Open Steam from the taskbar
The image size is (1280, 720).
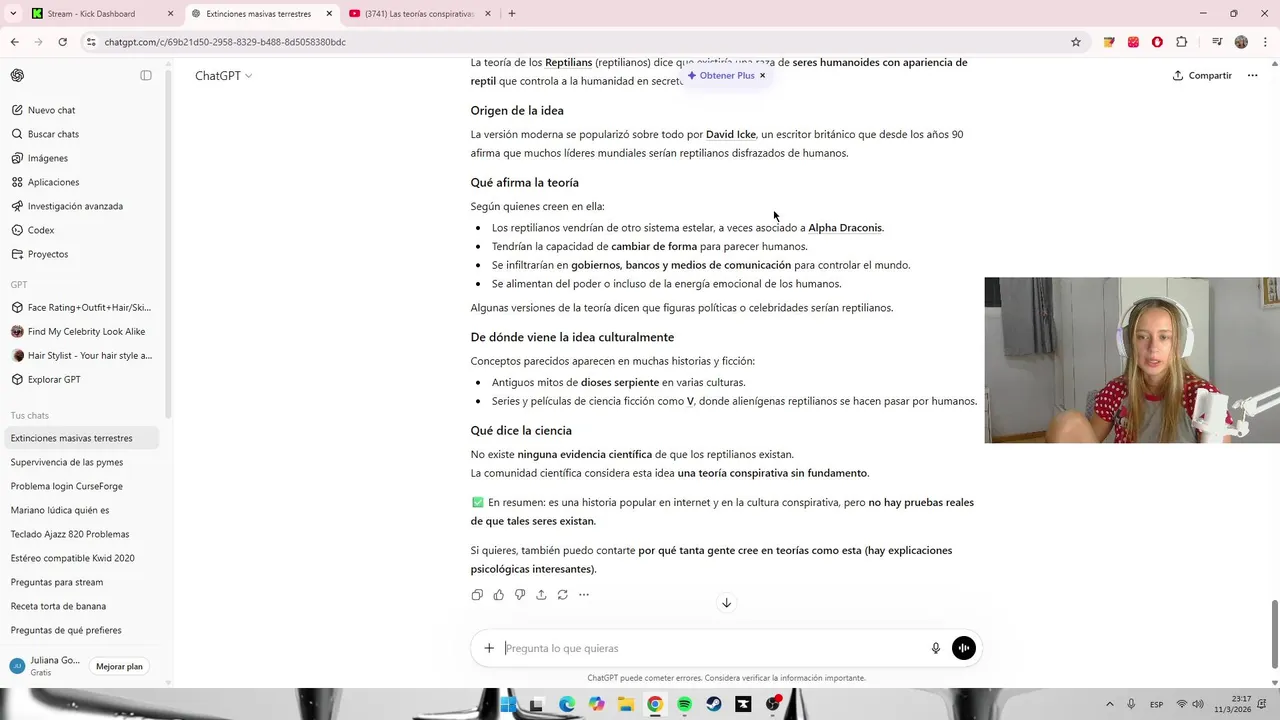point(713,704)
